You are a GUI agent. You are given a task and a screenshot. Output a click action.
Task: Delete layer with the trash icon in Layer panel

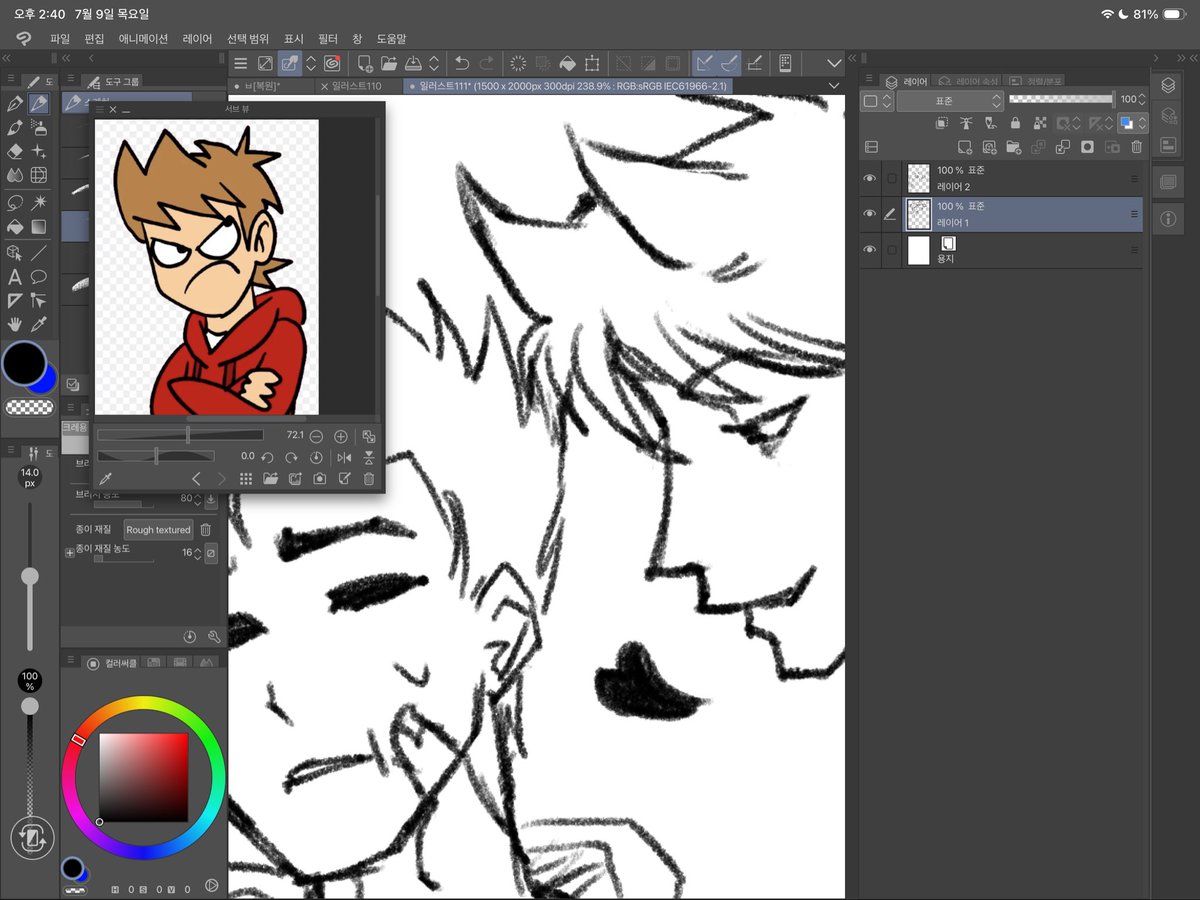click(x=1136, y=147)
